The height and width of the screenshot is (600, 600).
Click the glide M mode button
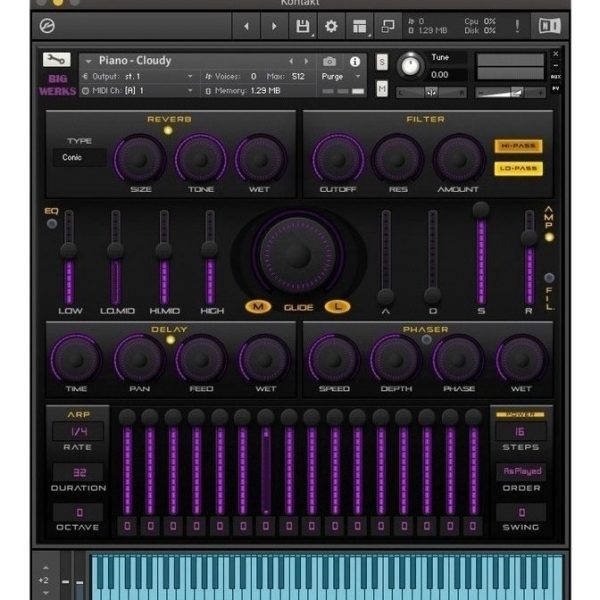tap(258, 307)
